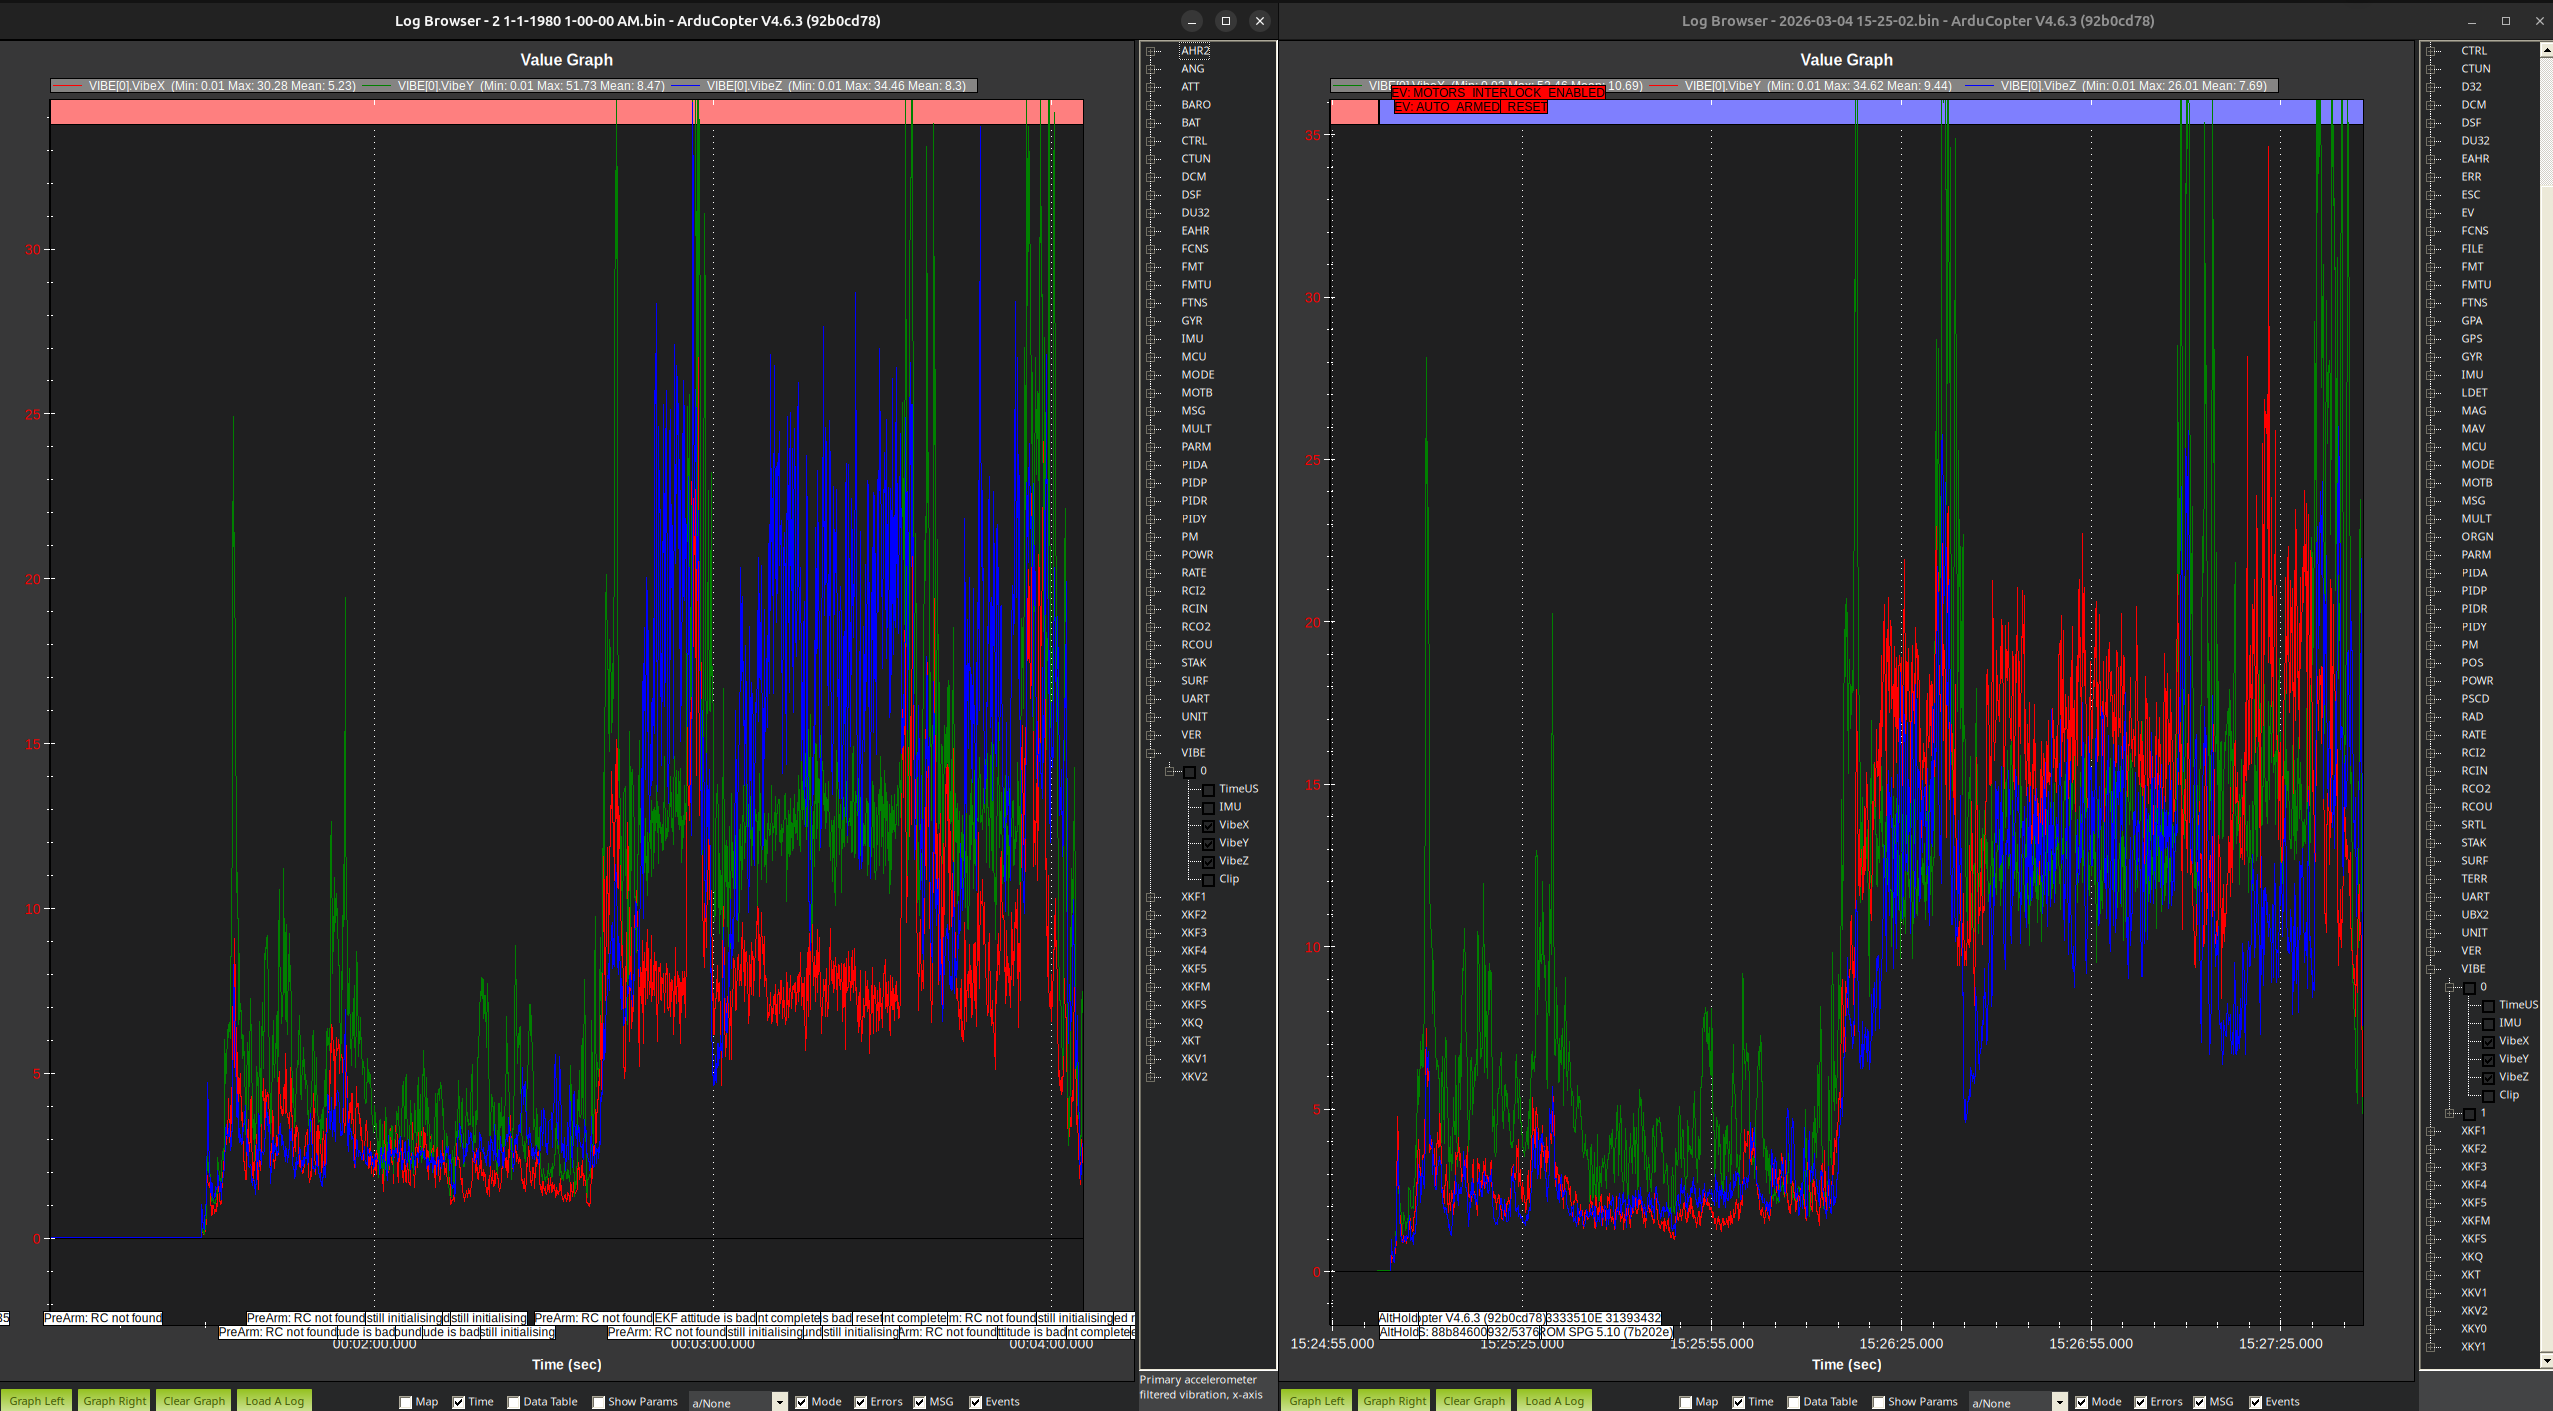Image resolution: width=2553 pixels, height=1411 pixels.
Task: Maximize the 2026-03-04 Log Browser window
Action: point(2505,20)
